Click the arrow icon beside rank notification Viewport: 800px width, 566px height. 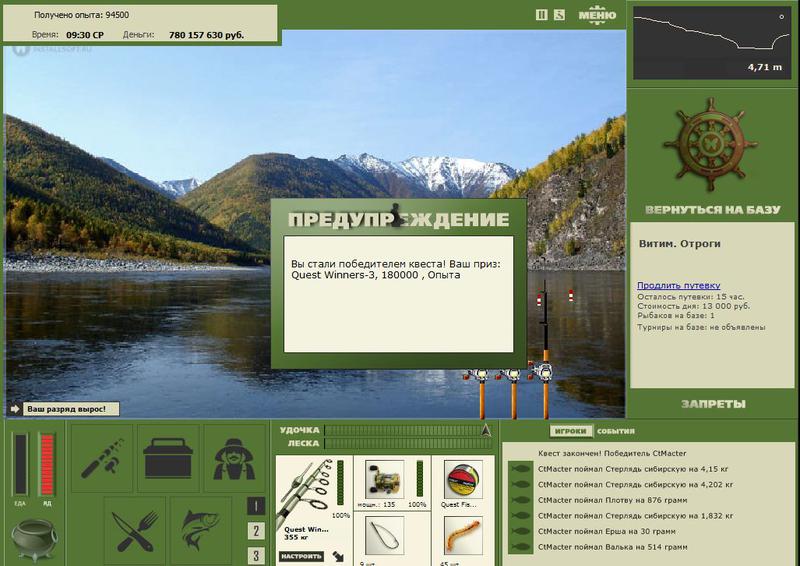point(15,409)
